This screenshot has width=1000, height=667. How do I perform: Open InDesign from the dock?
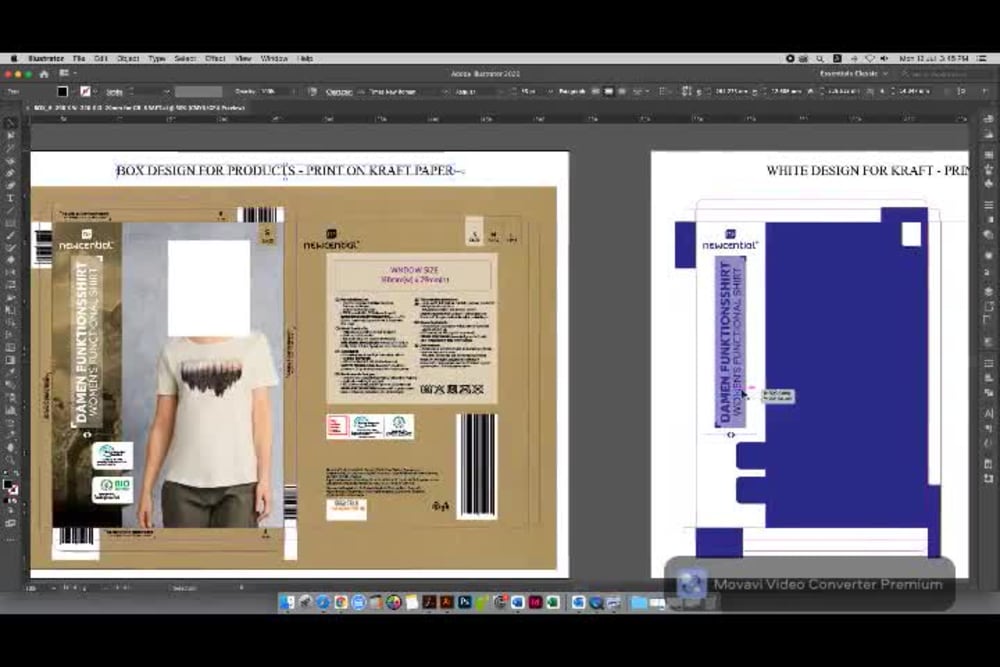(535, 601)
